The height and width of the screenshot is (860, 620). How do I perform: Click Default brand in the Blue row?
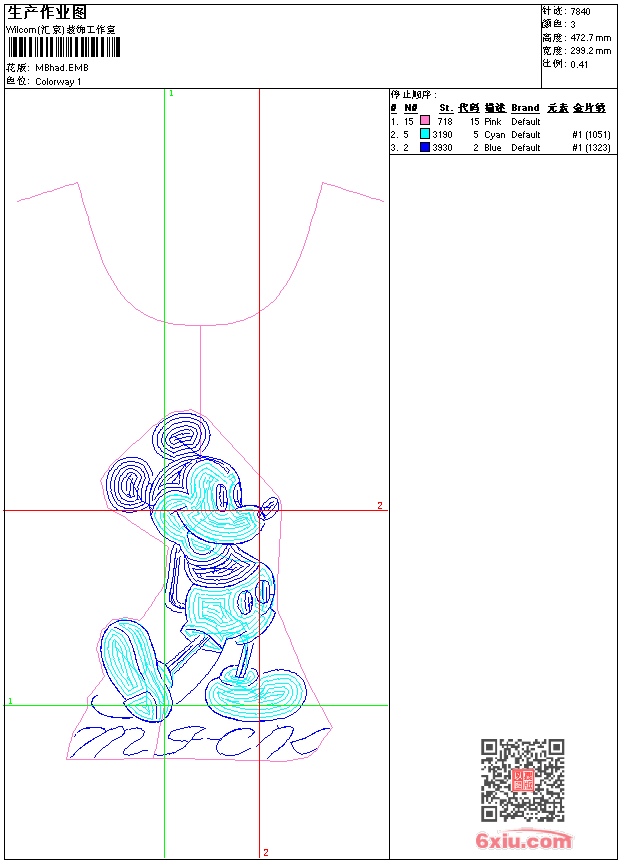[x=526, y=148]
